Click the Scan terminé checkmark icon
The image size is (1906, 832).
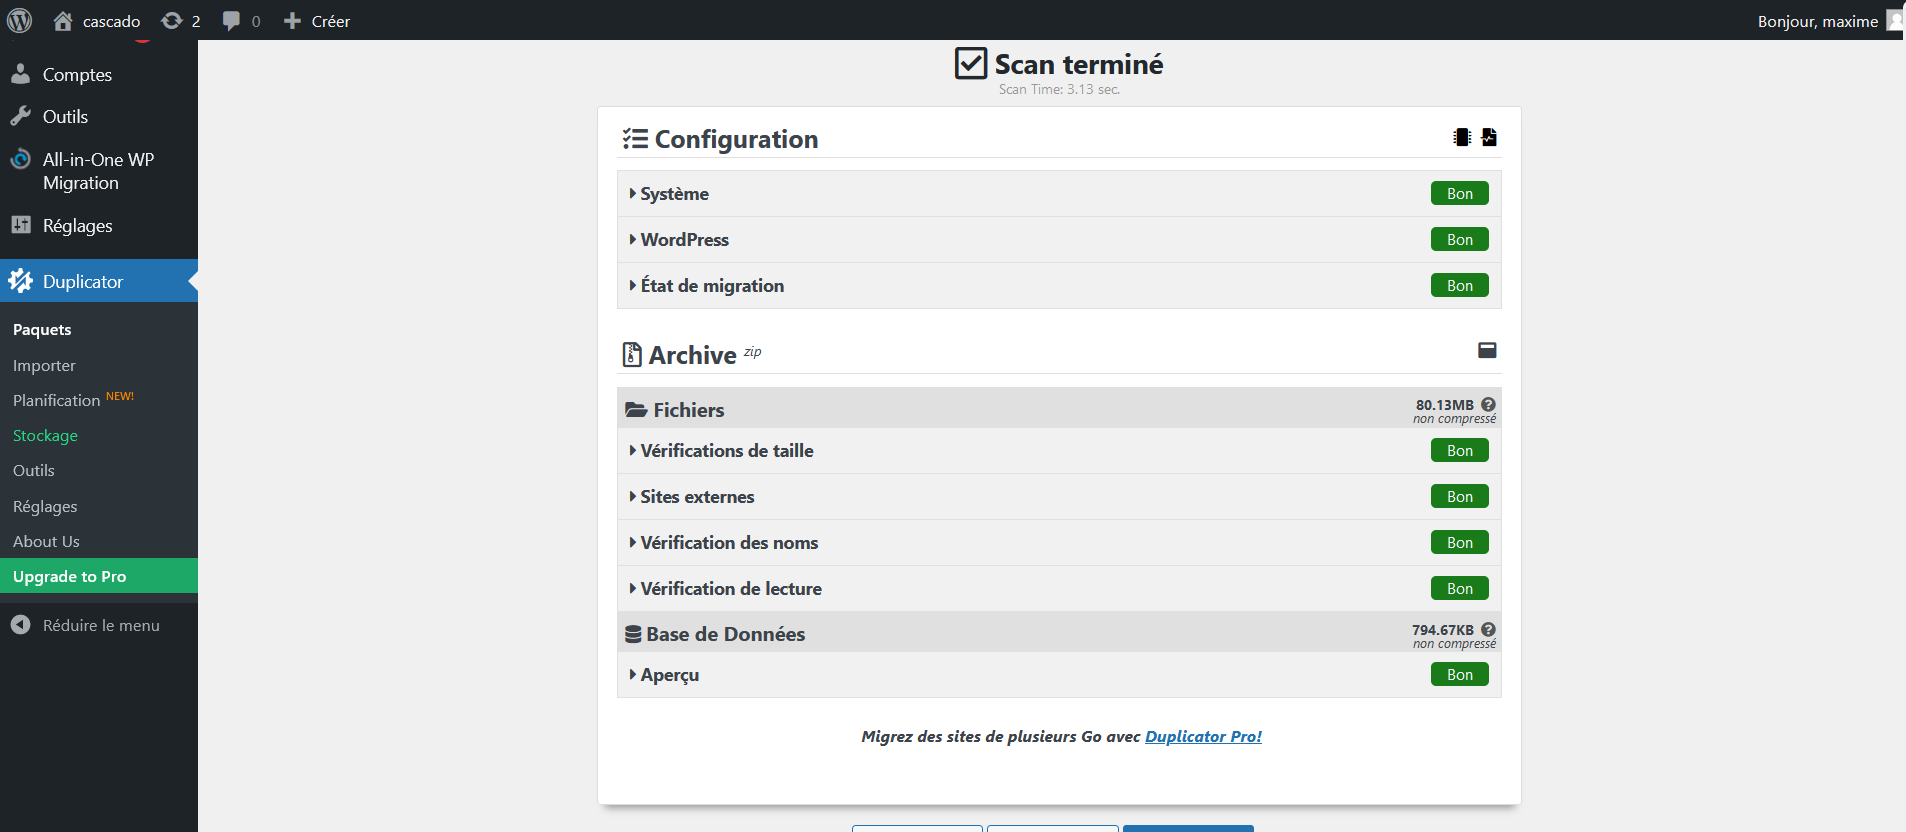(971, 64)
